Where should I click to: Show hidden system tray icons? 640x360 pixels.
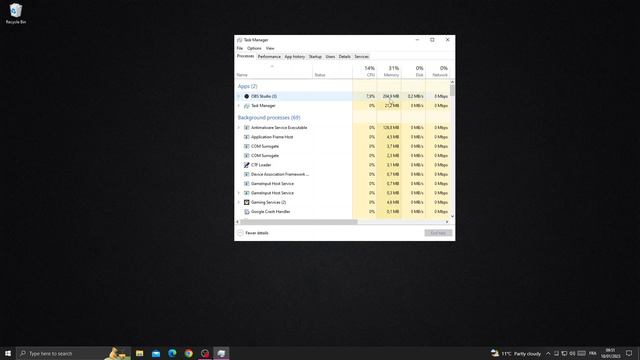[548, 353]
